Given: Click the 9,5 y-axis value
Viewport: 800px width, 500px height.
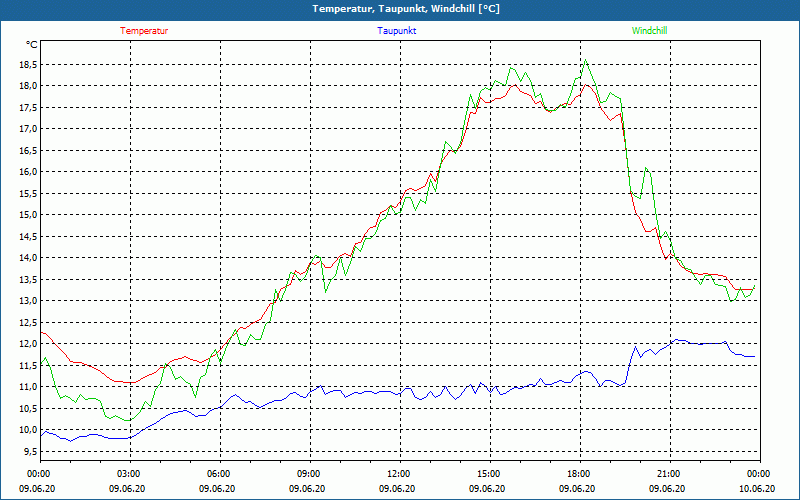Looking at the screenshot, I should pos(30,451).
